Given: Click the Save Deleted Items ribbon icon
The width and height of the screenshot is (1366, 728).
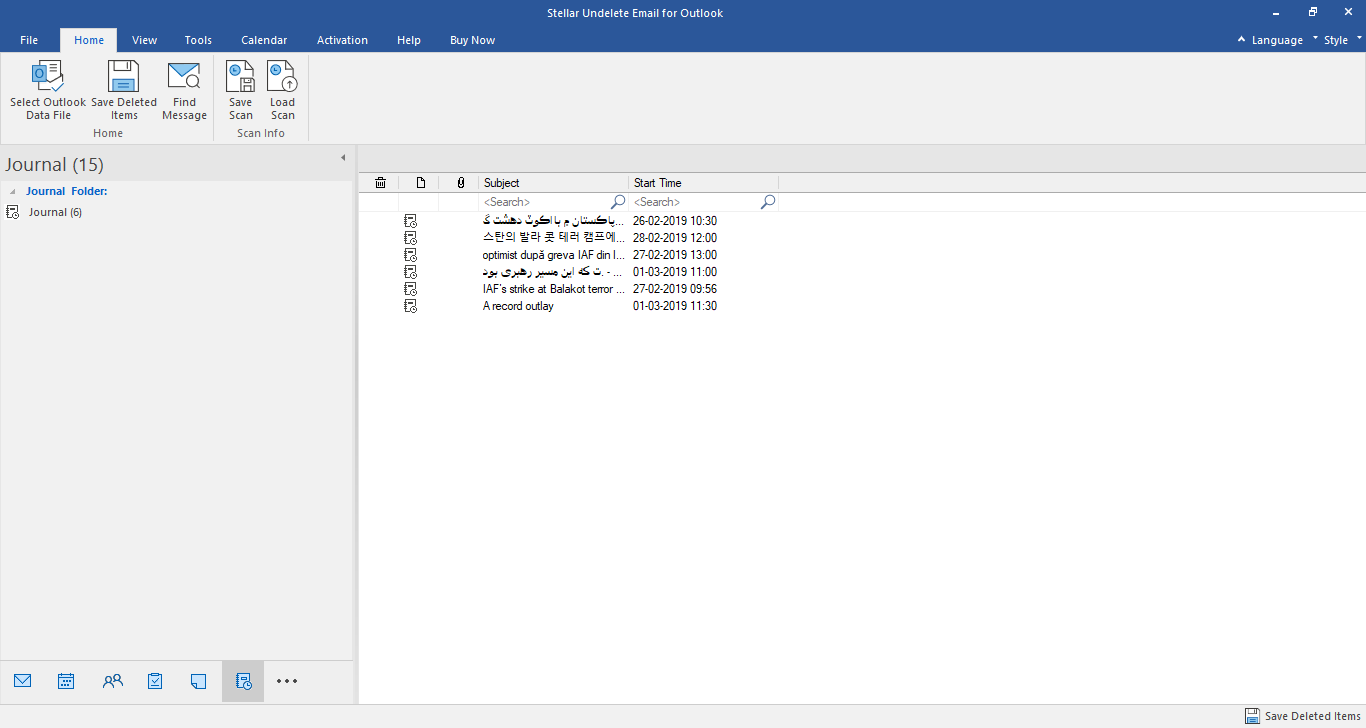Looking at the screenshot, I should (124, 78).
